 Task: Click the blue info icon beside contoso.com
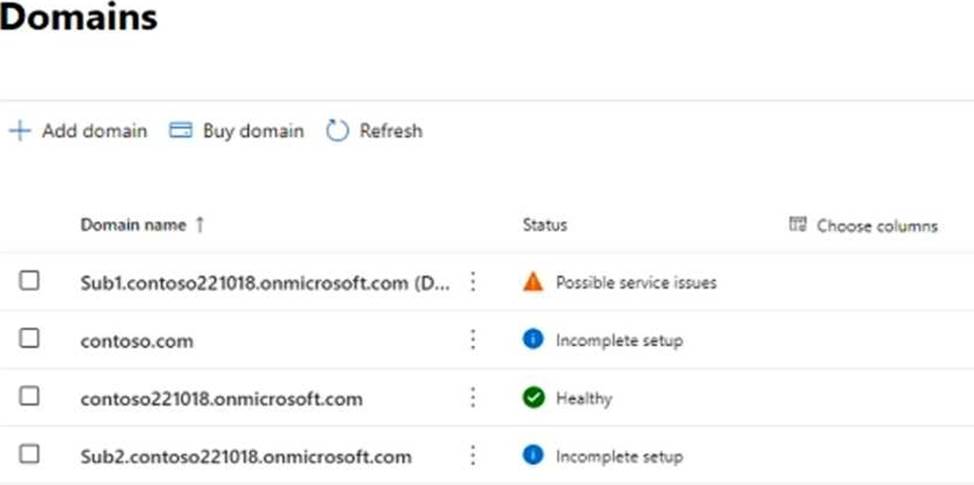point(533,340)
